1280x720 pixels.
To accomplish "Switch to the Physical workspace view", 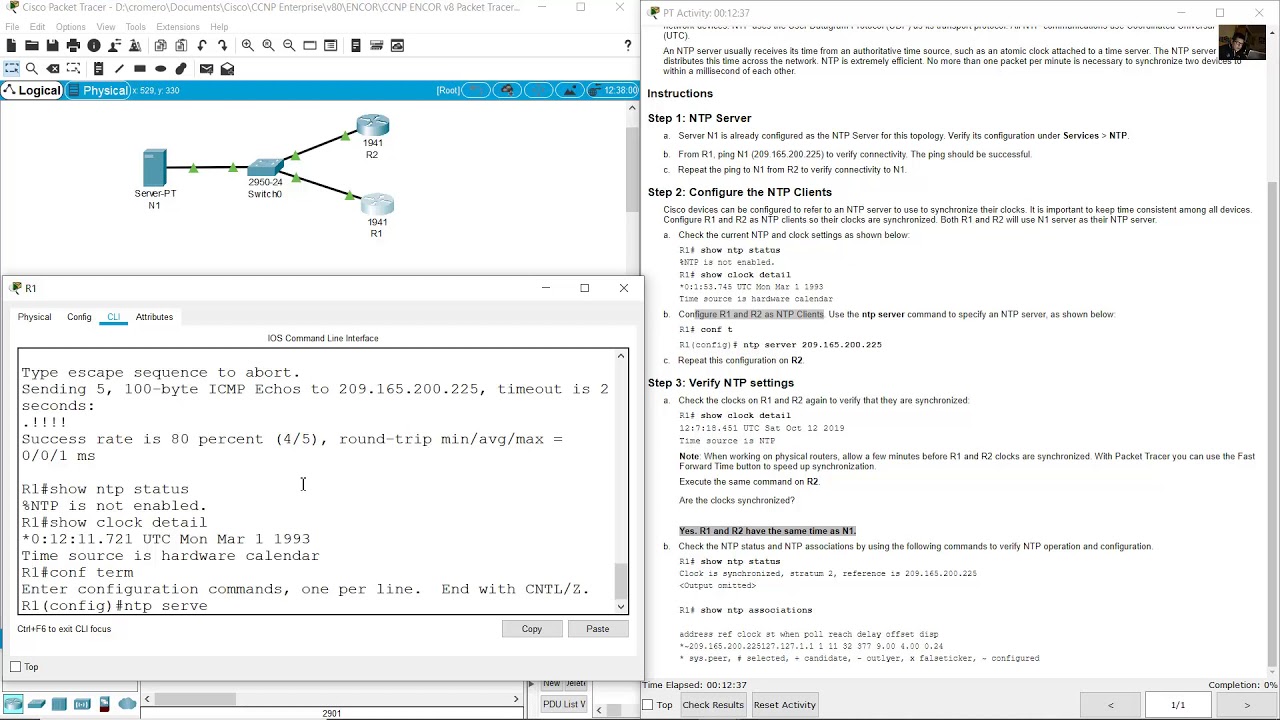I will pos(96,91).
